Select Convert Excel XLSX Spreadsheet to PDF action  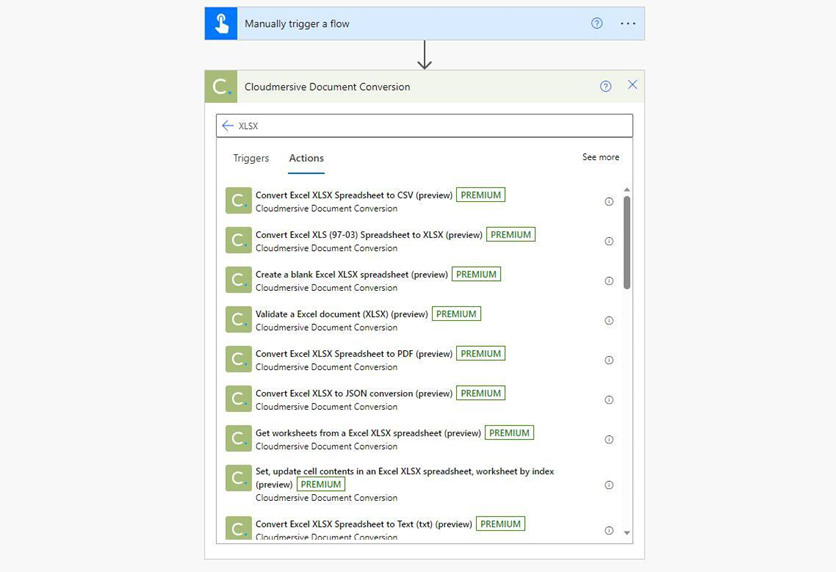419,359
